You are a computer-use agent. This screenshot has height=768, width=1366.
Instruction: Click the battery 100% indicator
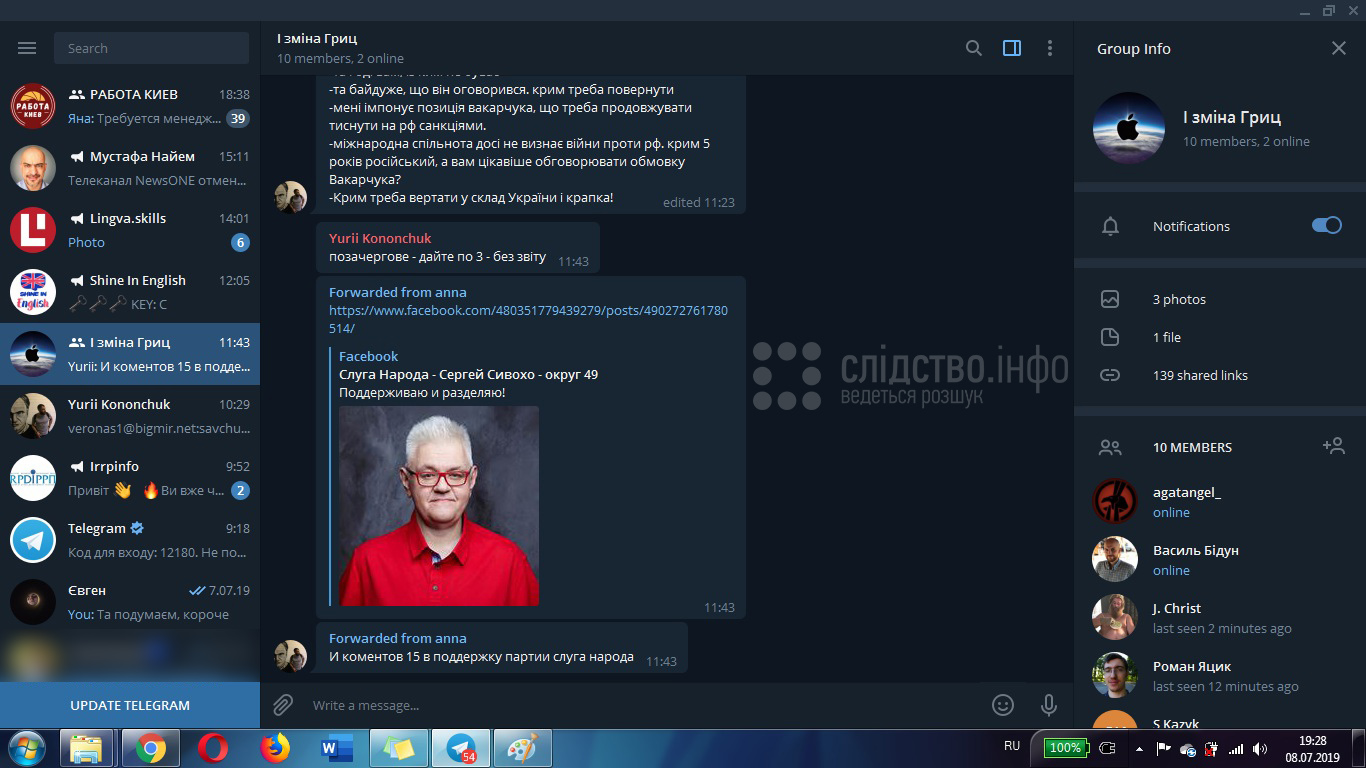(1065, 748)
